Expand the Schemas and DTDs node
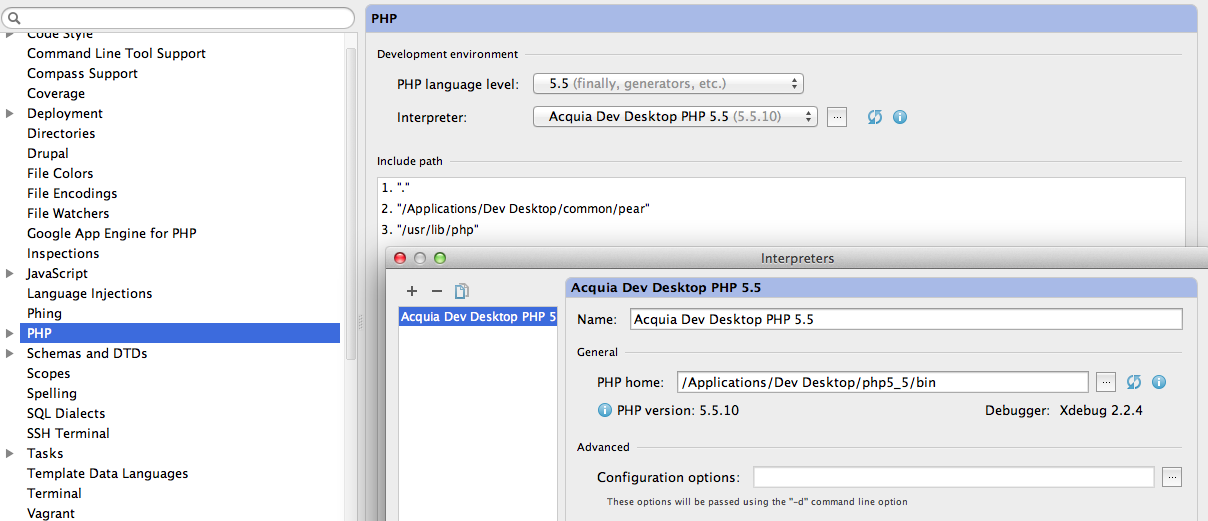The image size is (1208, 521). pyautogui.click(x=10, y=354)
